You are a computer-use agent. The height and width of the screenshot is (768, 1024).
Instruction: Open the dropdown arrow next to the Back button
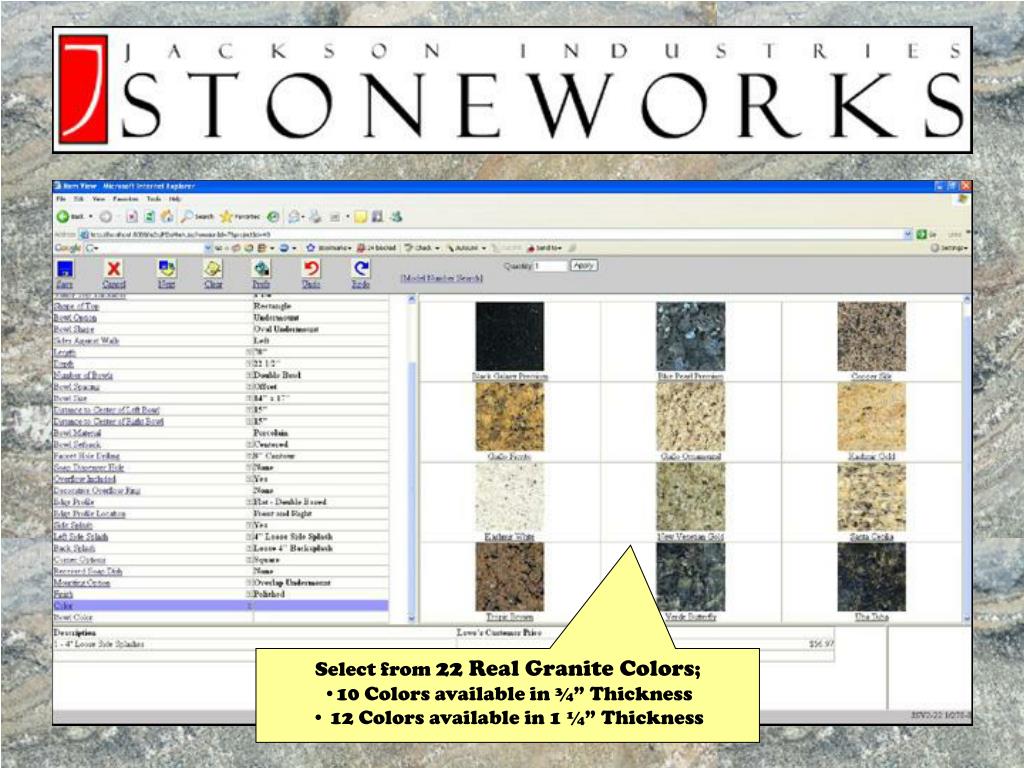91,216
